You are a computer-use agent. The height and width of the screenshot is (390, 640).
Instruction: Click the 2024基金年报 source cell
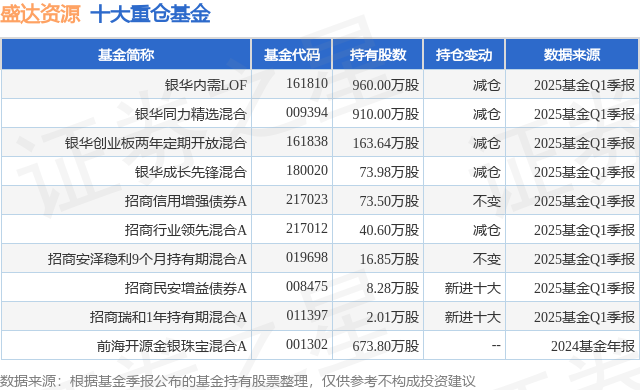click(x=593, y=346)
